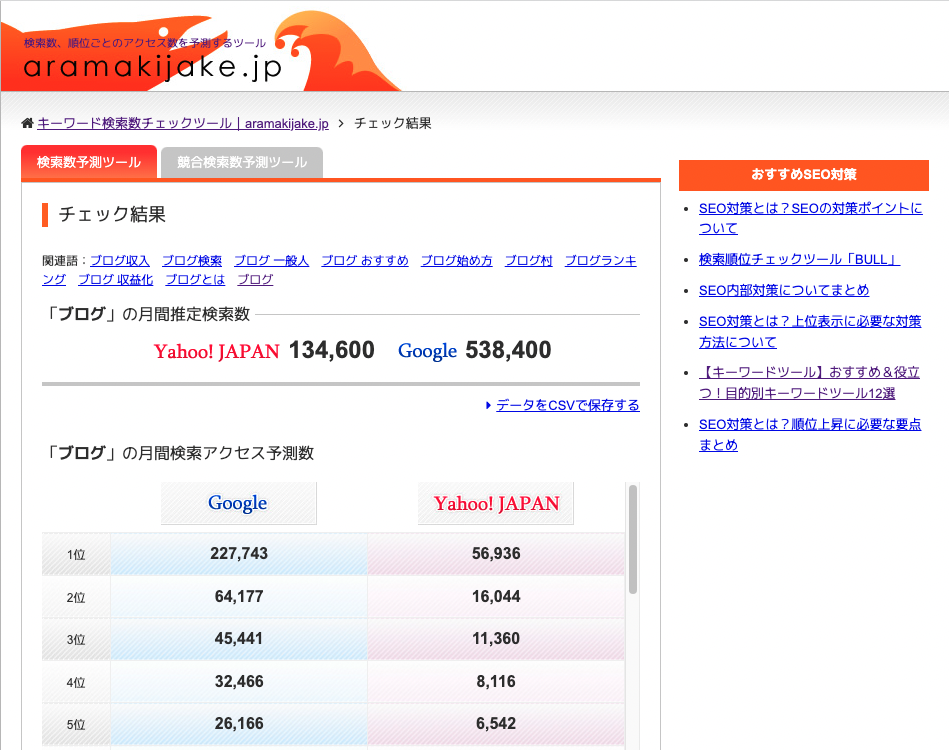
Task: Click the 1位 row label
Action: coord(76,554)
